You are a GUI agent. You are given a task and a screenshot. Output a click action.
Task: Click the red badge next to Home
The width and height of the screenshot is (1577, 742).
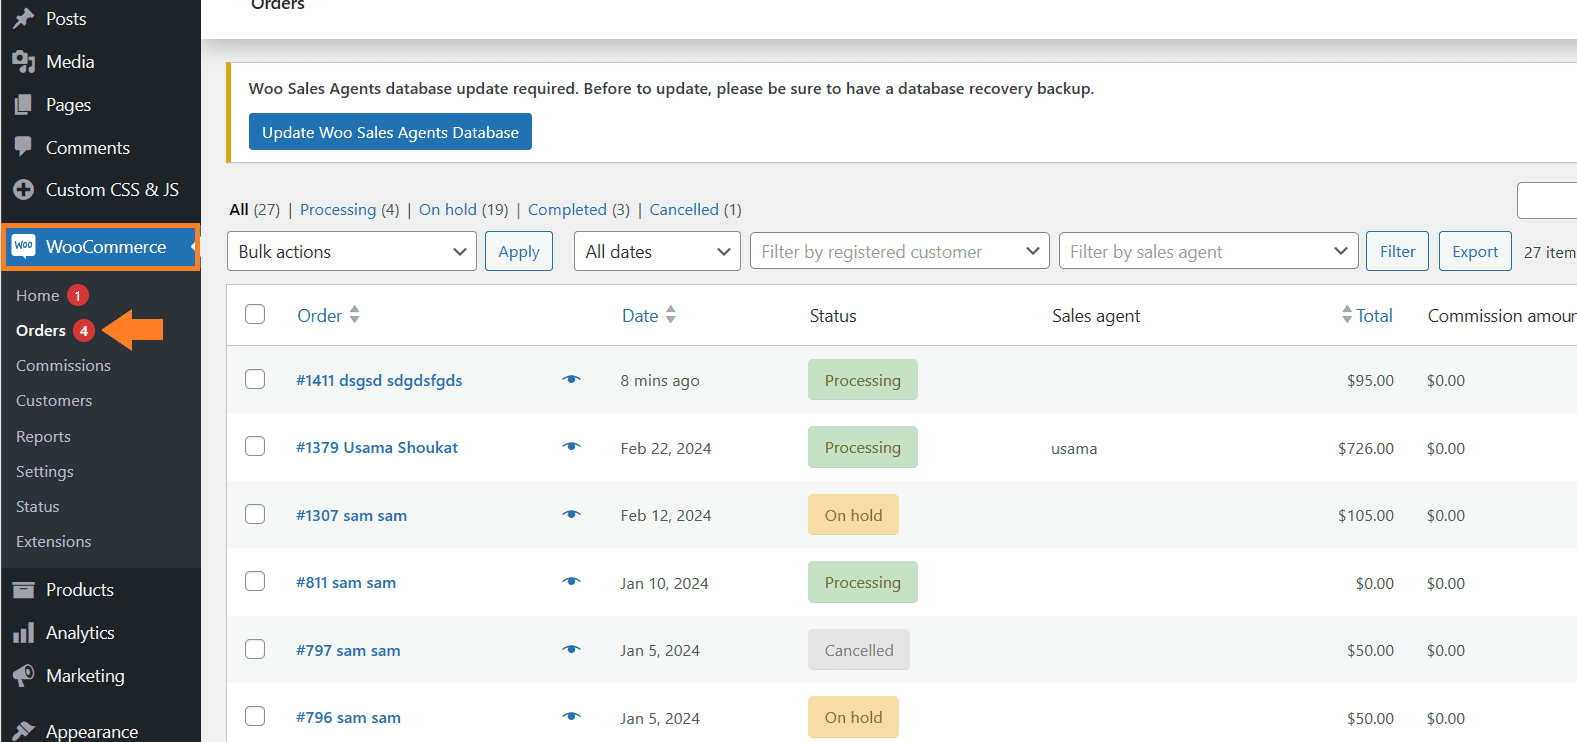point(78,296)
